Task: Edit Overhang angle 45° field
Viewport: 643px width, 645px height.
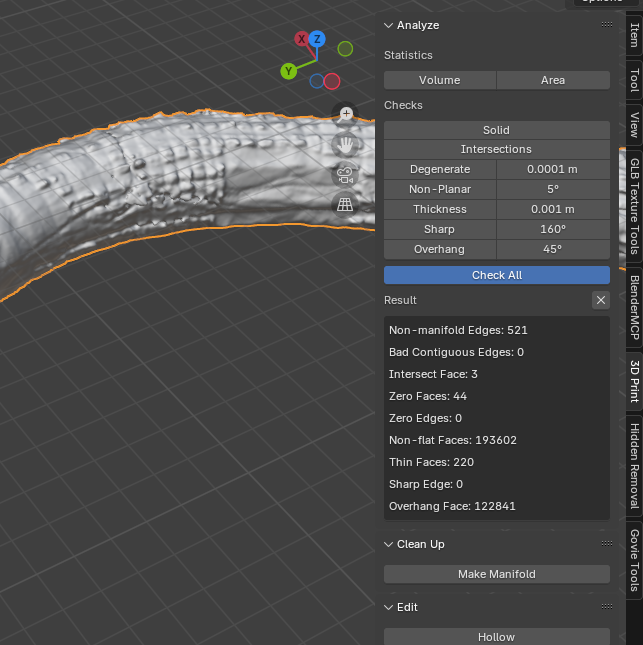Action: point(553,249)
